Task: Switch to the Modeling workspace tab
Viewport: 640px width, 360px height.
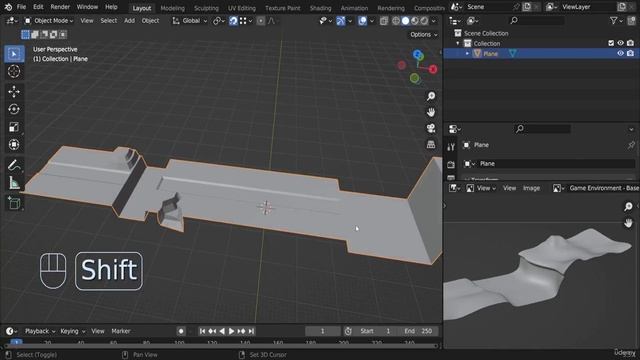Action: pos(172,8)
